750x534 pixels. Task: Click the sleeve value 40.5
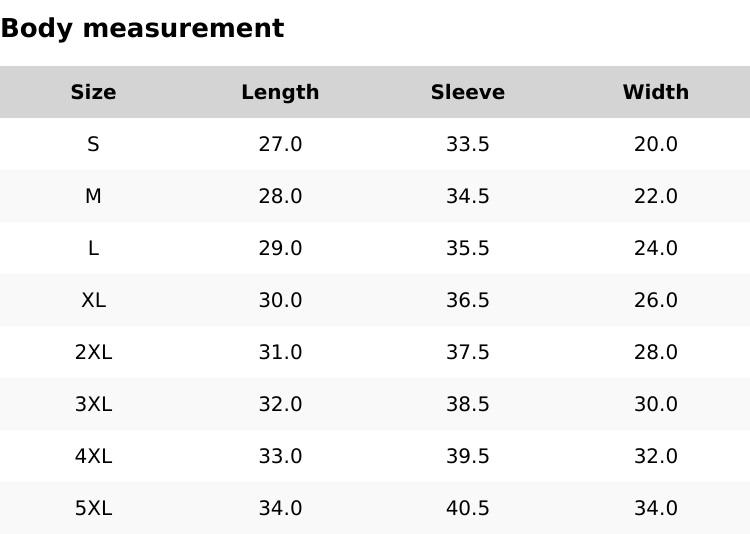pyautogui.click(x=467, y=509)
